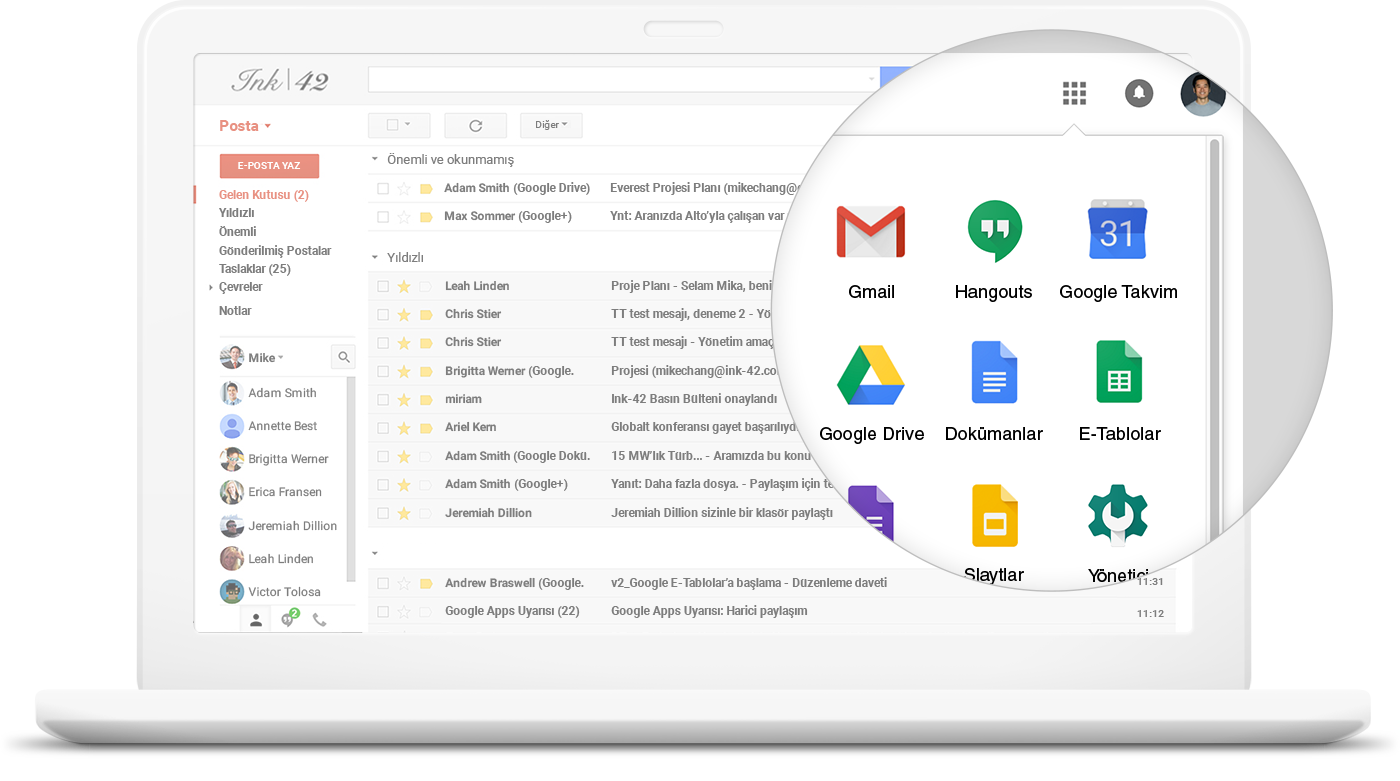
Task: Select the Ariel Kern email checkbox
Action: coord(383,427)
